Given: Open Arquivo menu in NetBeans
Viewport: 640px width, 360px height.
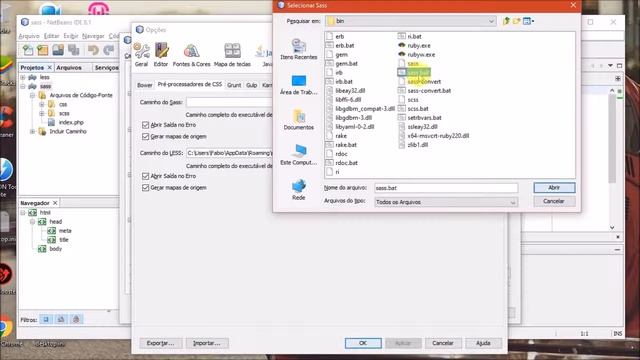Looking at the screenshot, I should point(29,36).
